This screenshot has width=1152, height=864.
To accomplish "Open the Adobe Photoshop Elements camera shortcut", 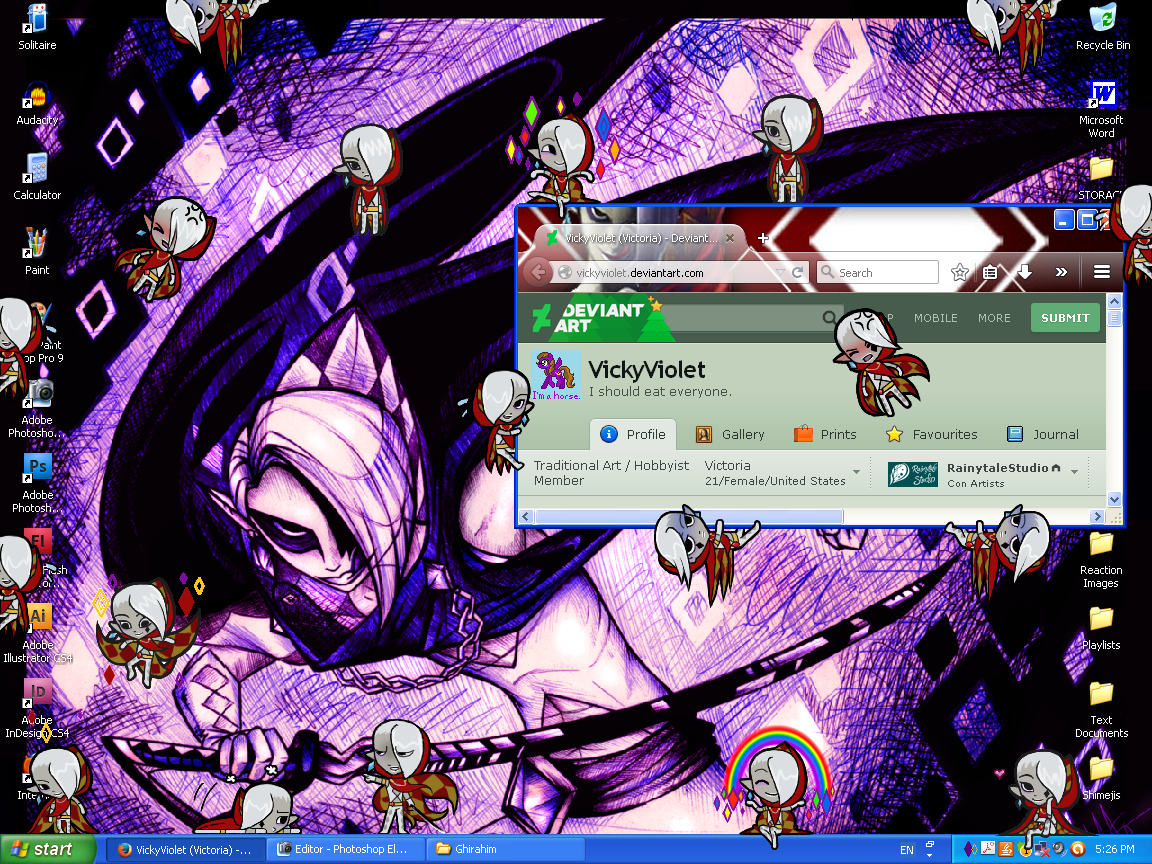I will coord(37,408).
